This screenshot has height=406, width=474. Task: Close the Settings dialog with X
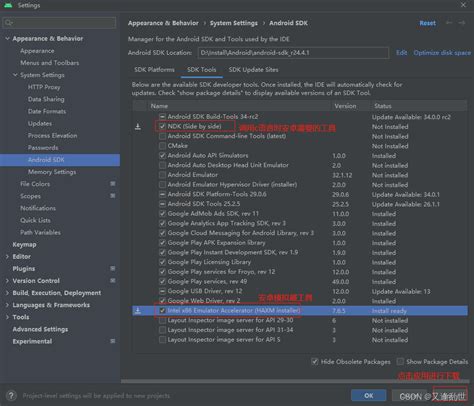pos(463,5)
